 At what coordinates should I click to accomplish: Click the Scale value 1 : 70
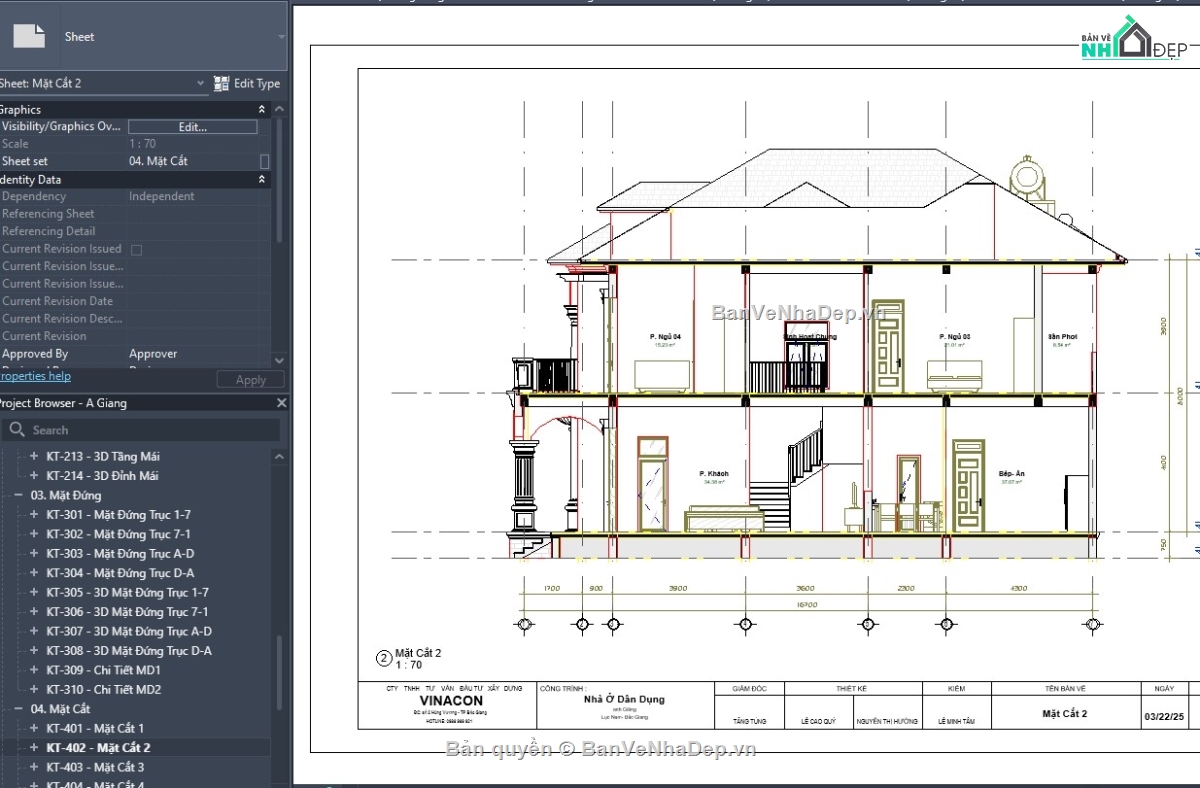pos(143,144)
